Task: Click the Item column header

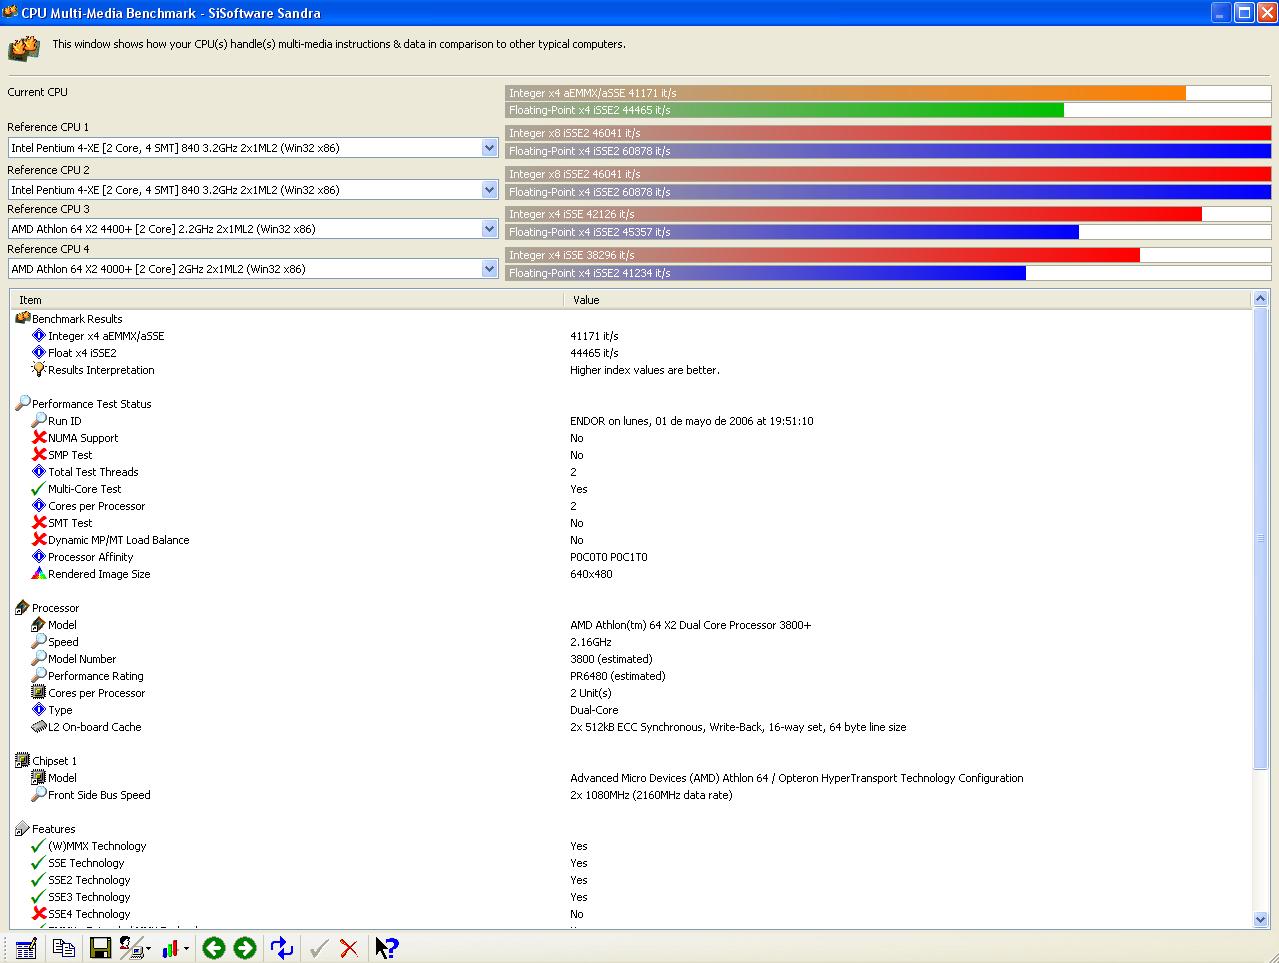Action: (x=287, y=300)
